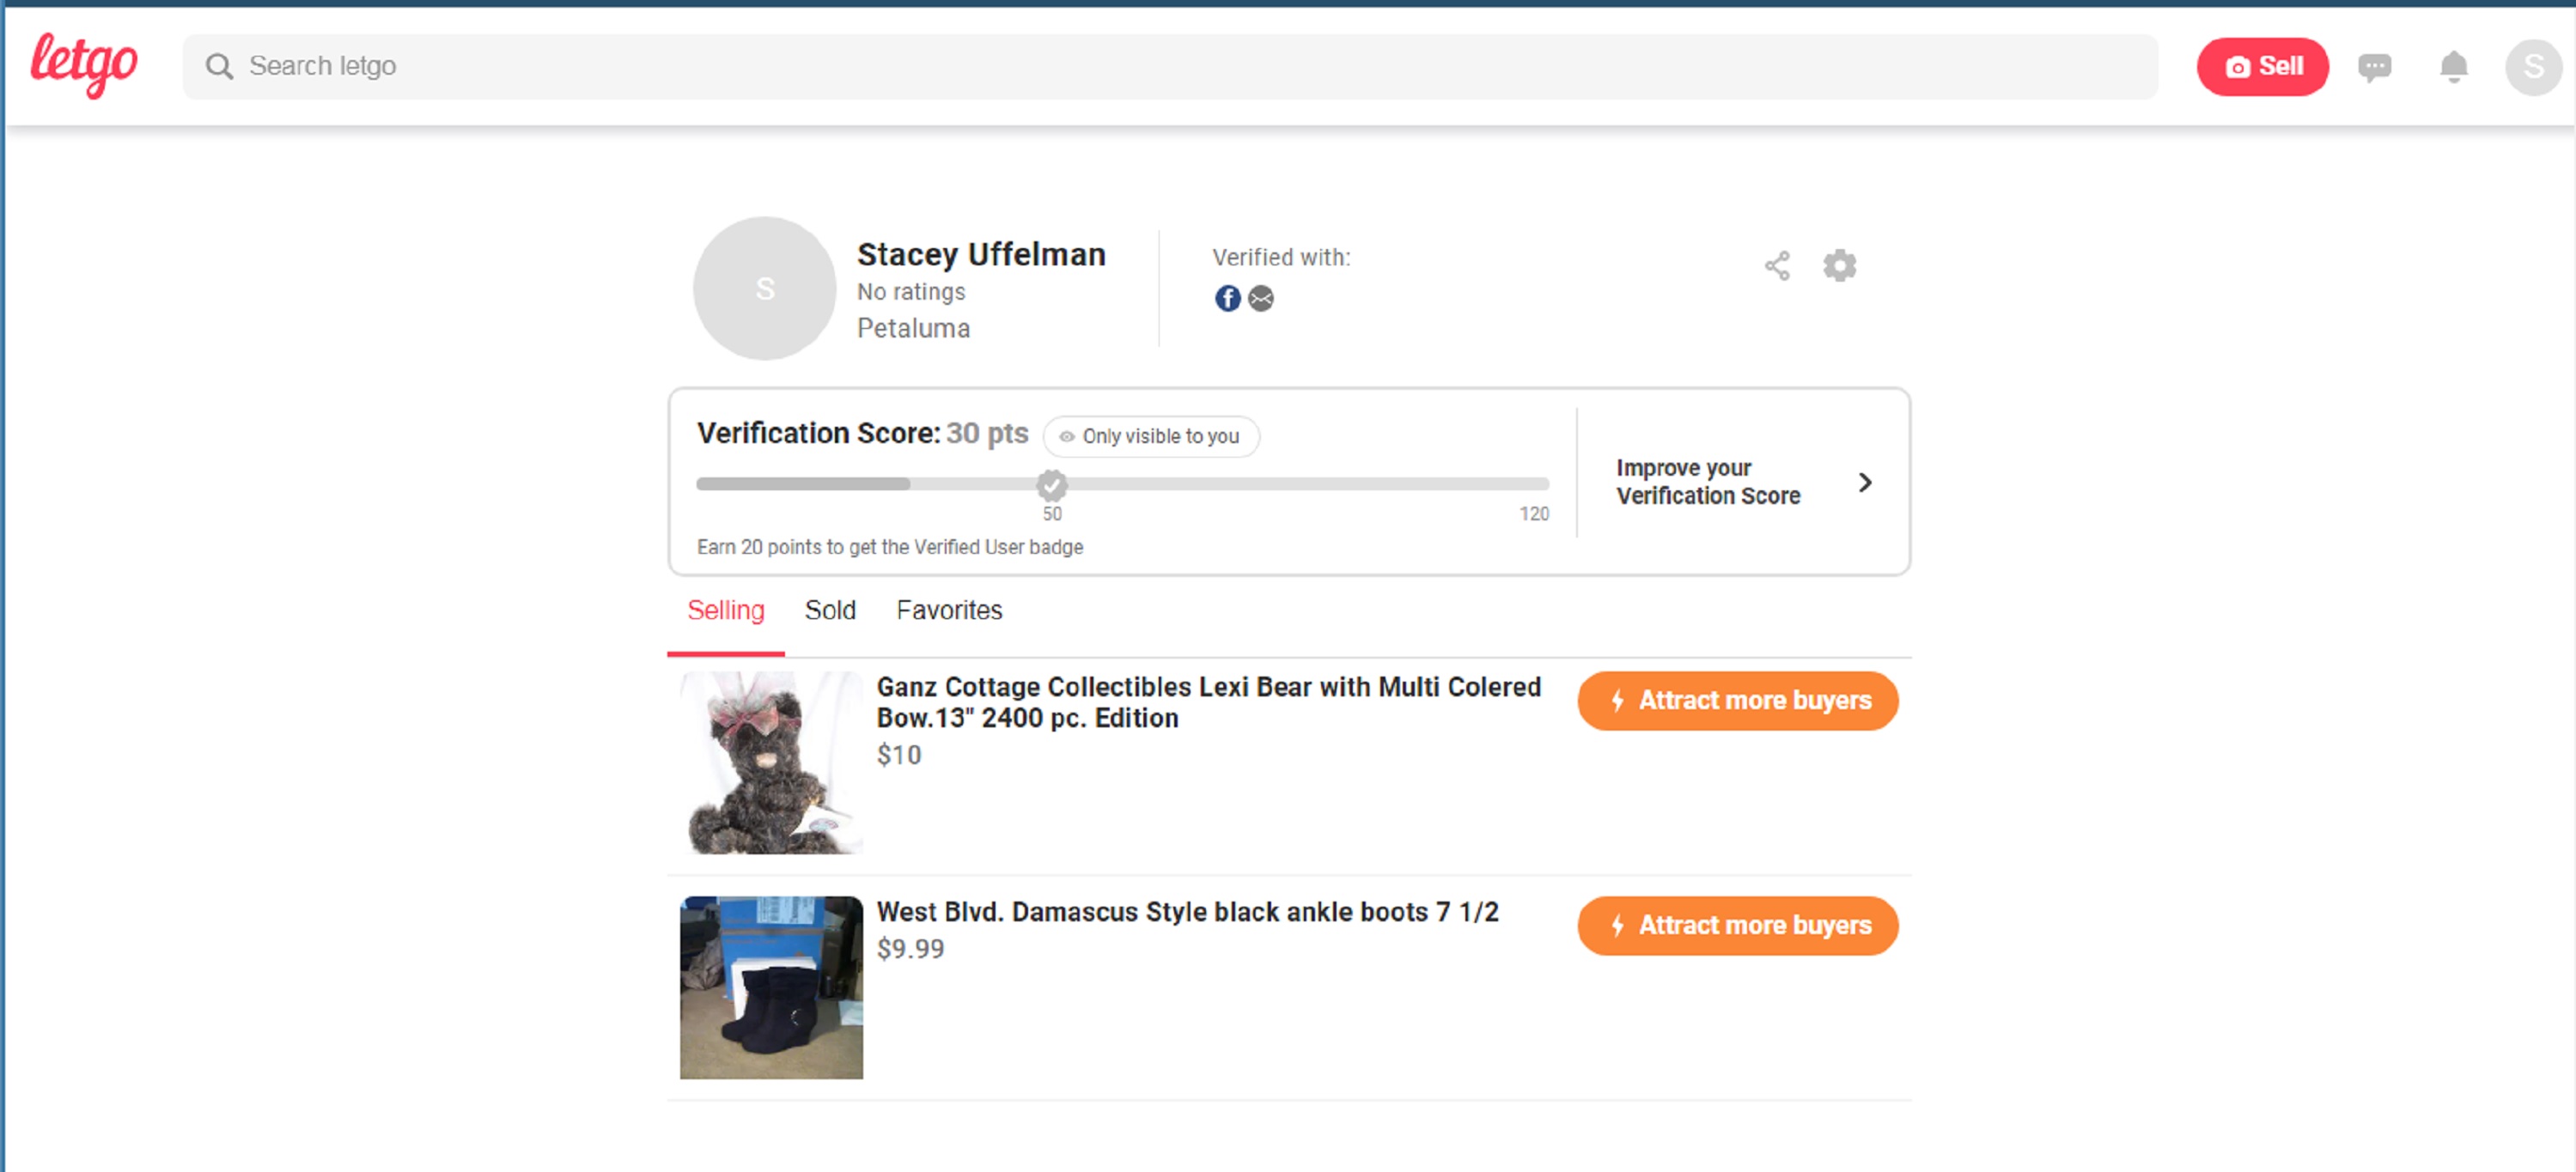Screen dimensions: 2576x1172
Task: Switch to the Selling tab
Action: coord(725,610)
